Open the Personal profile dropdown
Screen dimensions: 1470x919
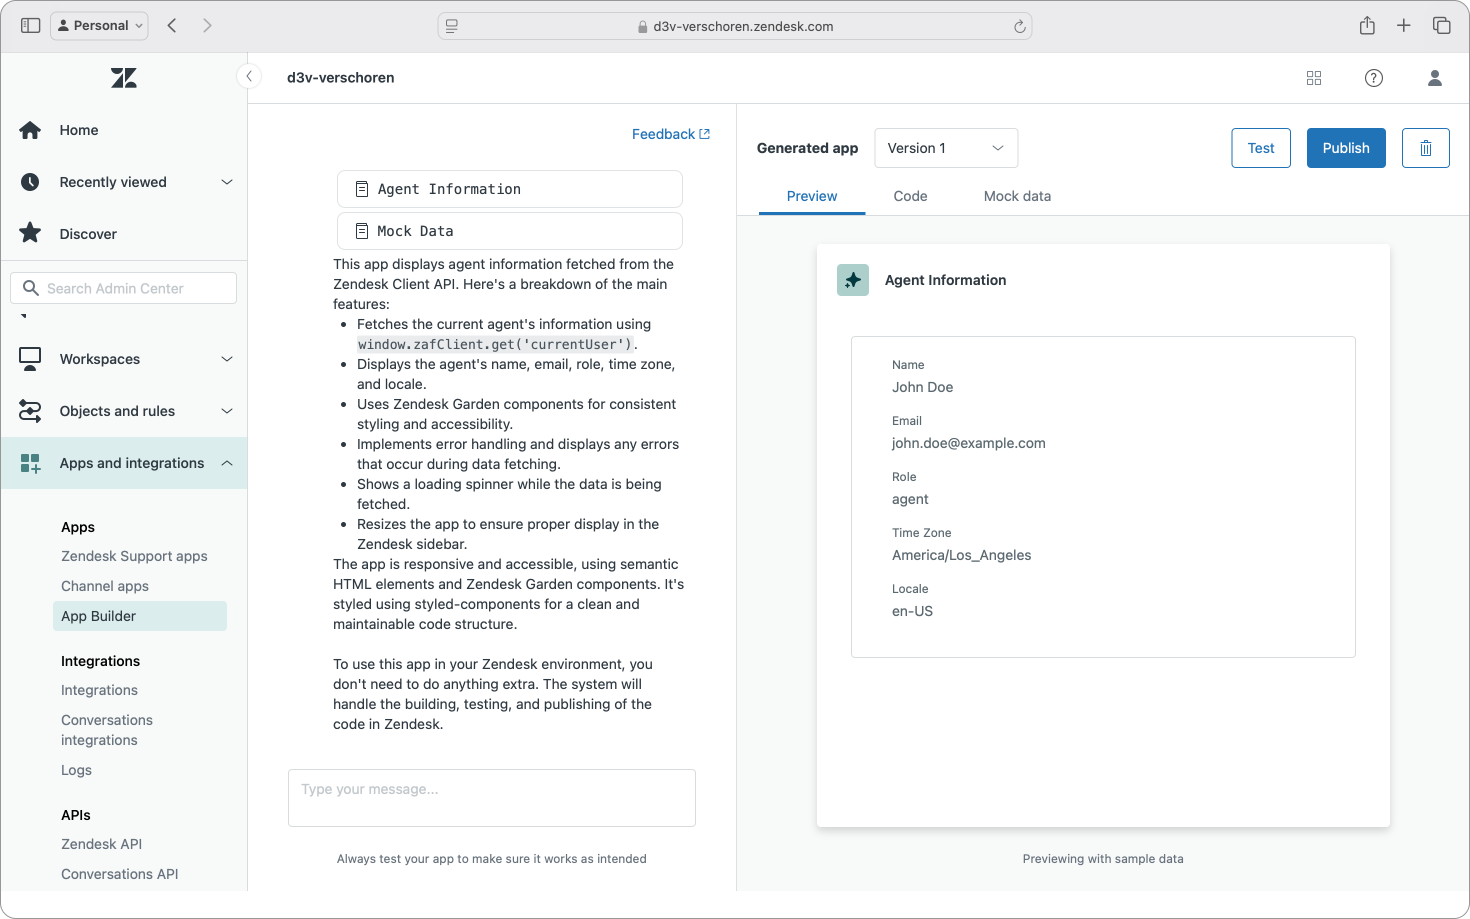click(99, 25)
